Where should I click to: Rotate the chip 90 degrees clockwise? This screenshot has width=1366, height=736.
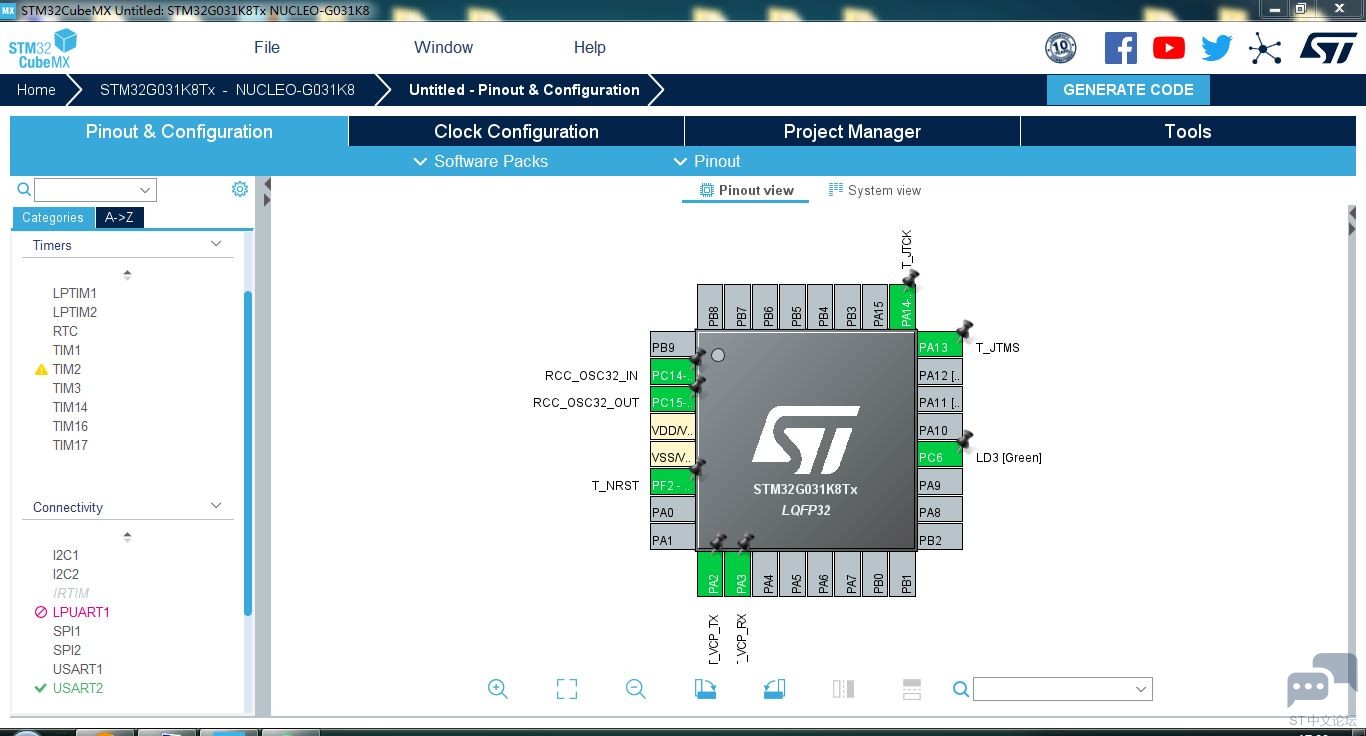click(x=705, y=688)
